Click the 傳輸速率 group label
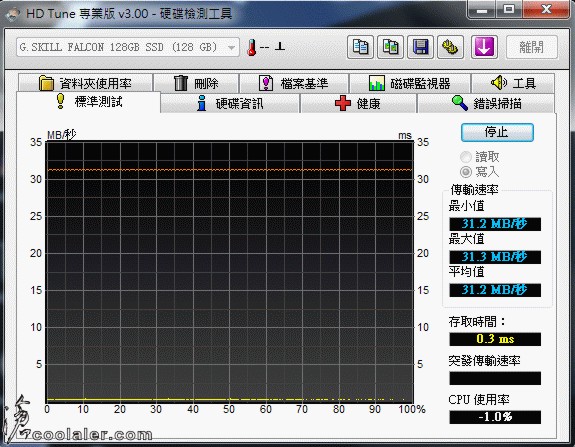 (x=474, y=190)
